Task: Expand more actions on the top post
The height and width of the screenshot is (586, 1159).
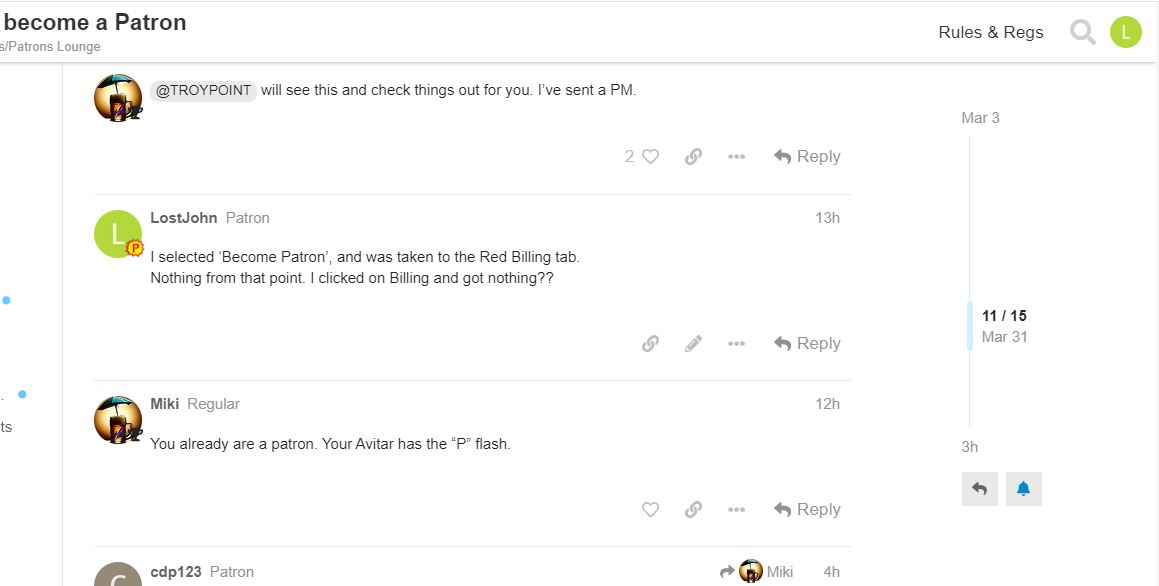Action: coord(737,157)
